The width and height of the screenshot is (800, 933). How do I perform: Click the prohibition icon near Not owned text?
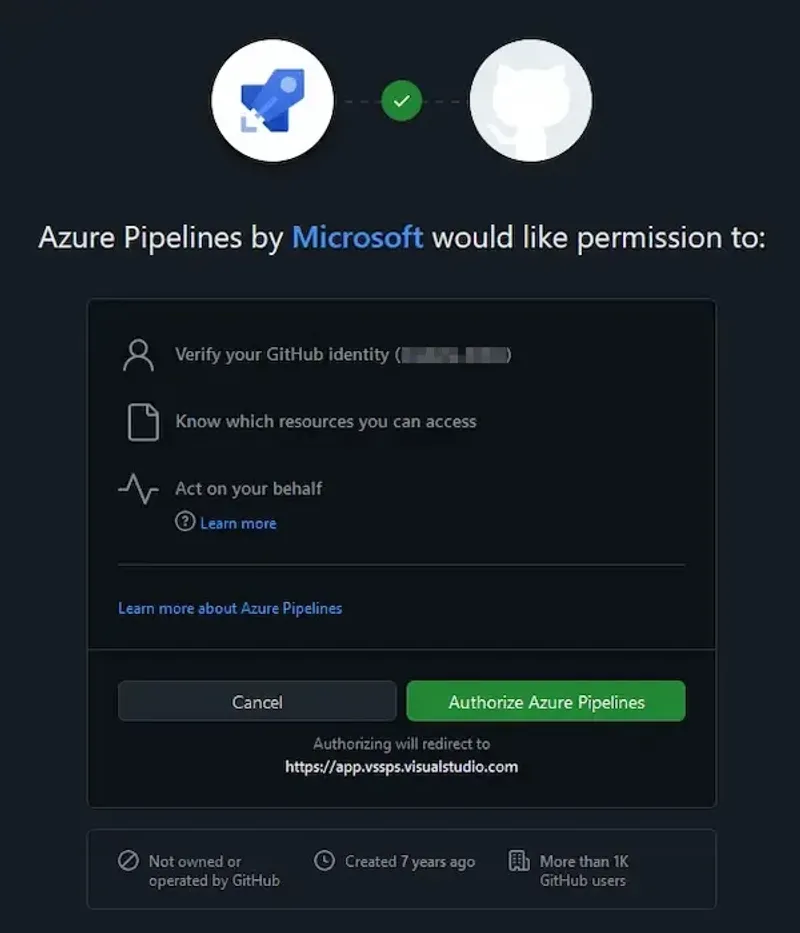(129, 861)
